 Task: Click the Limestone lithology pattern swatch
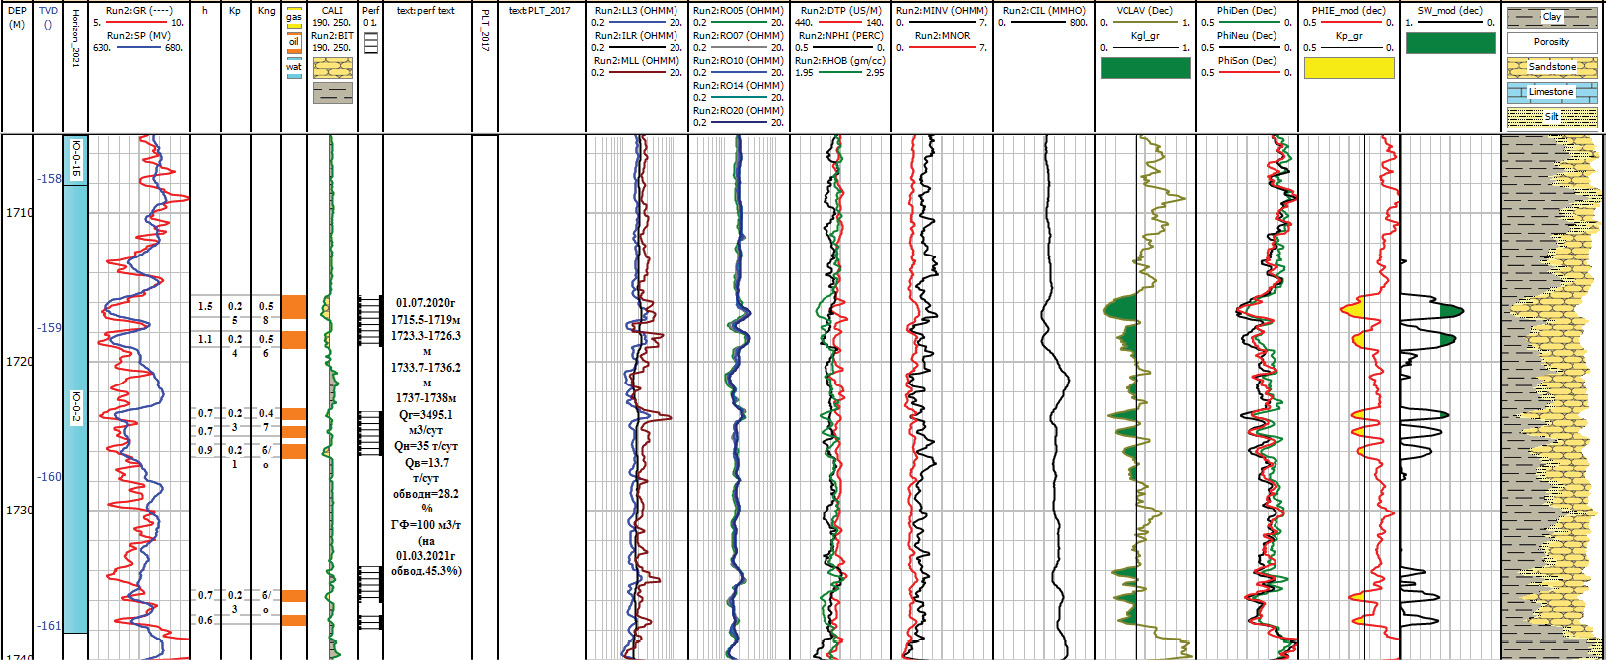pyautogui.click(x=1551, y=92)
